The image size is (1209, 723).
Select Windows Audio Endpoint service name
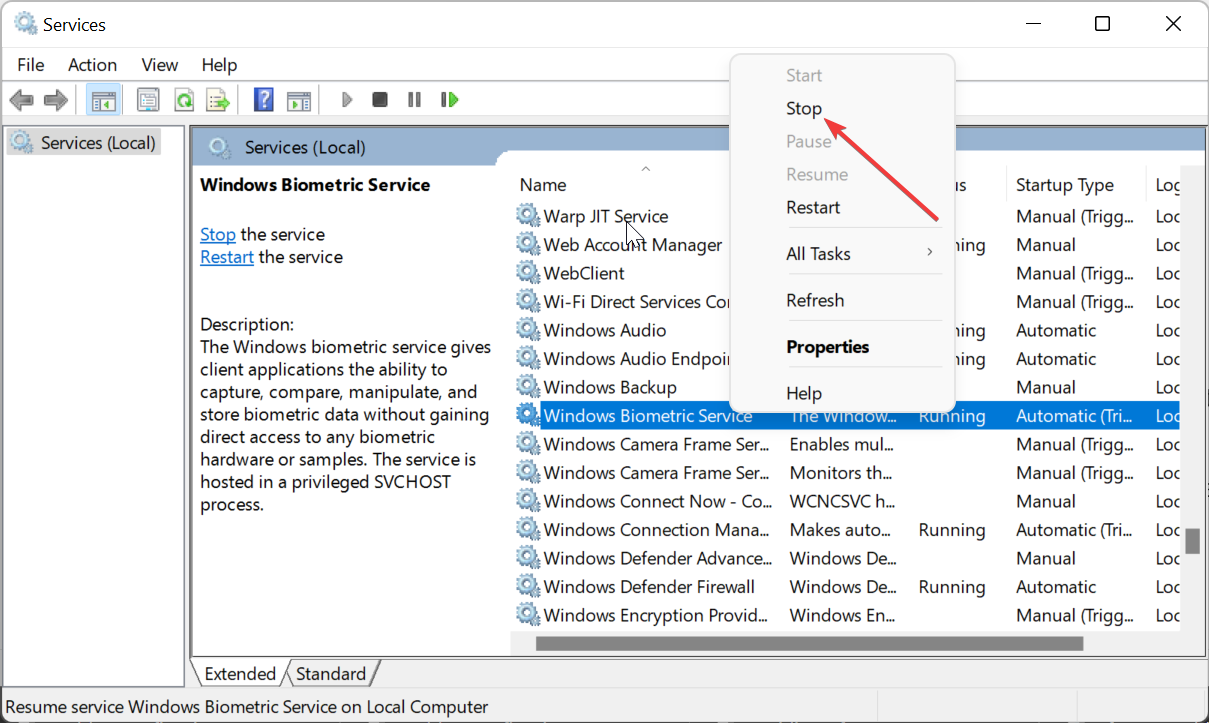(x=637, y=358)
